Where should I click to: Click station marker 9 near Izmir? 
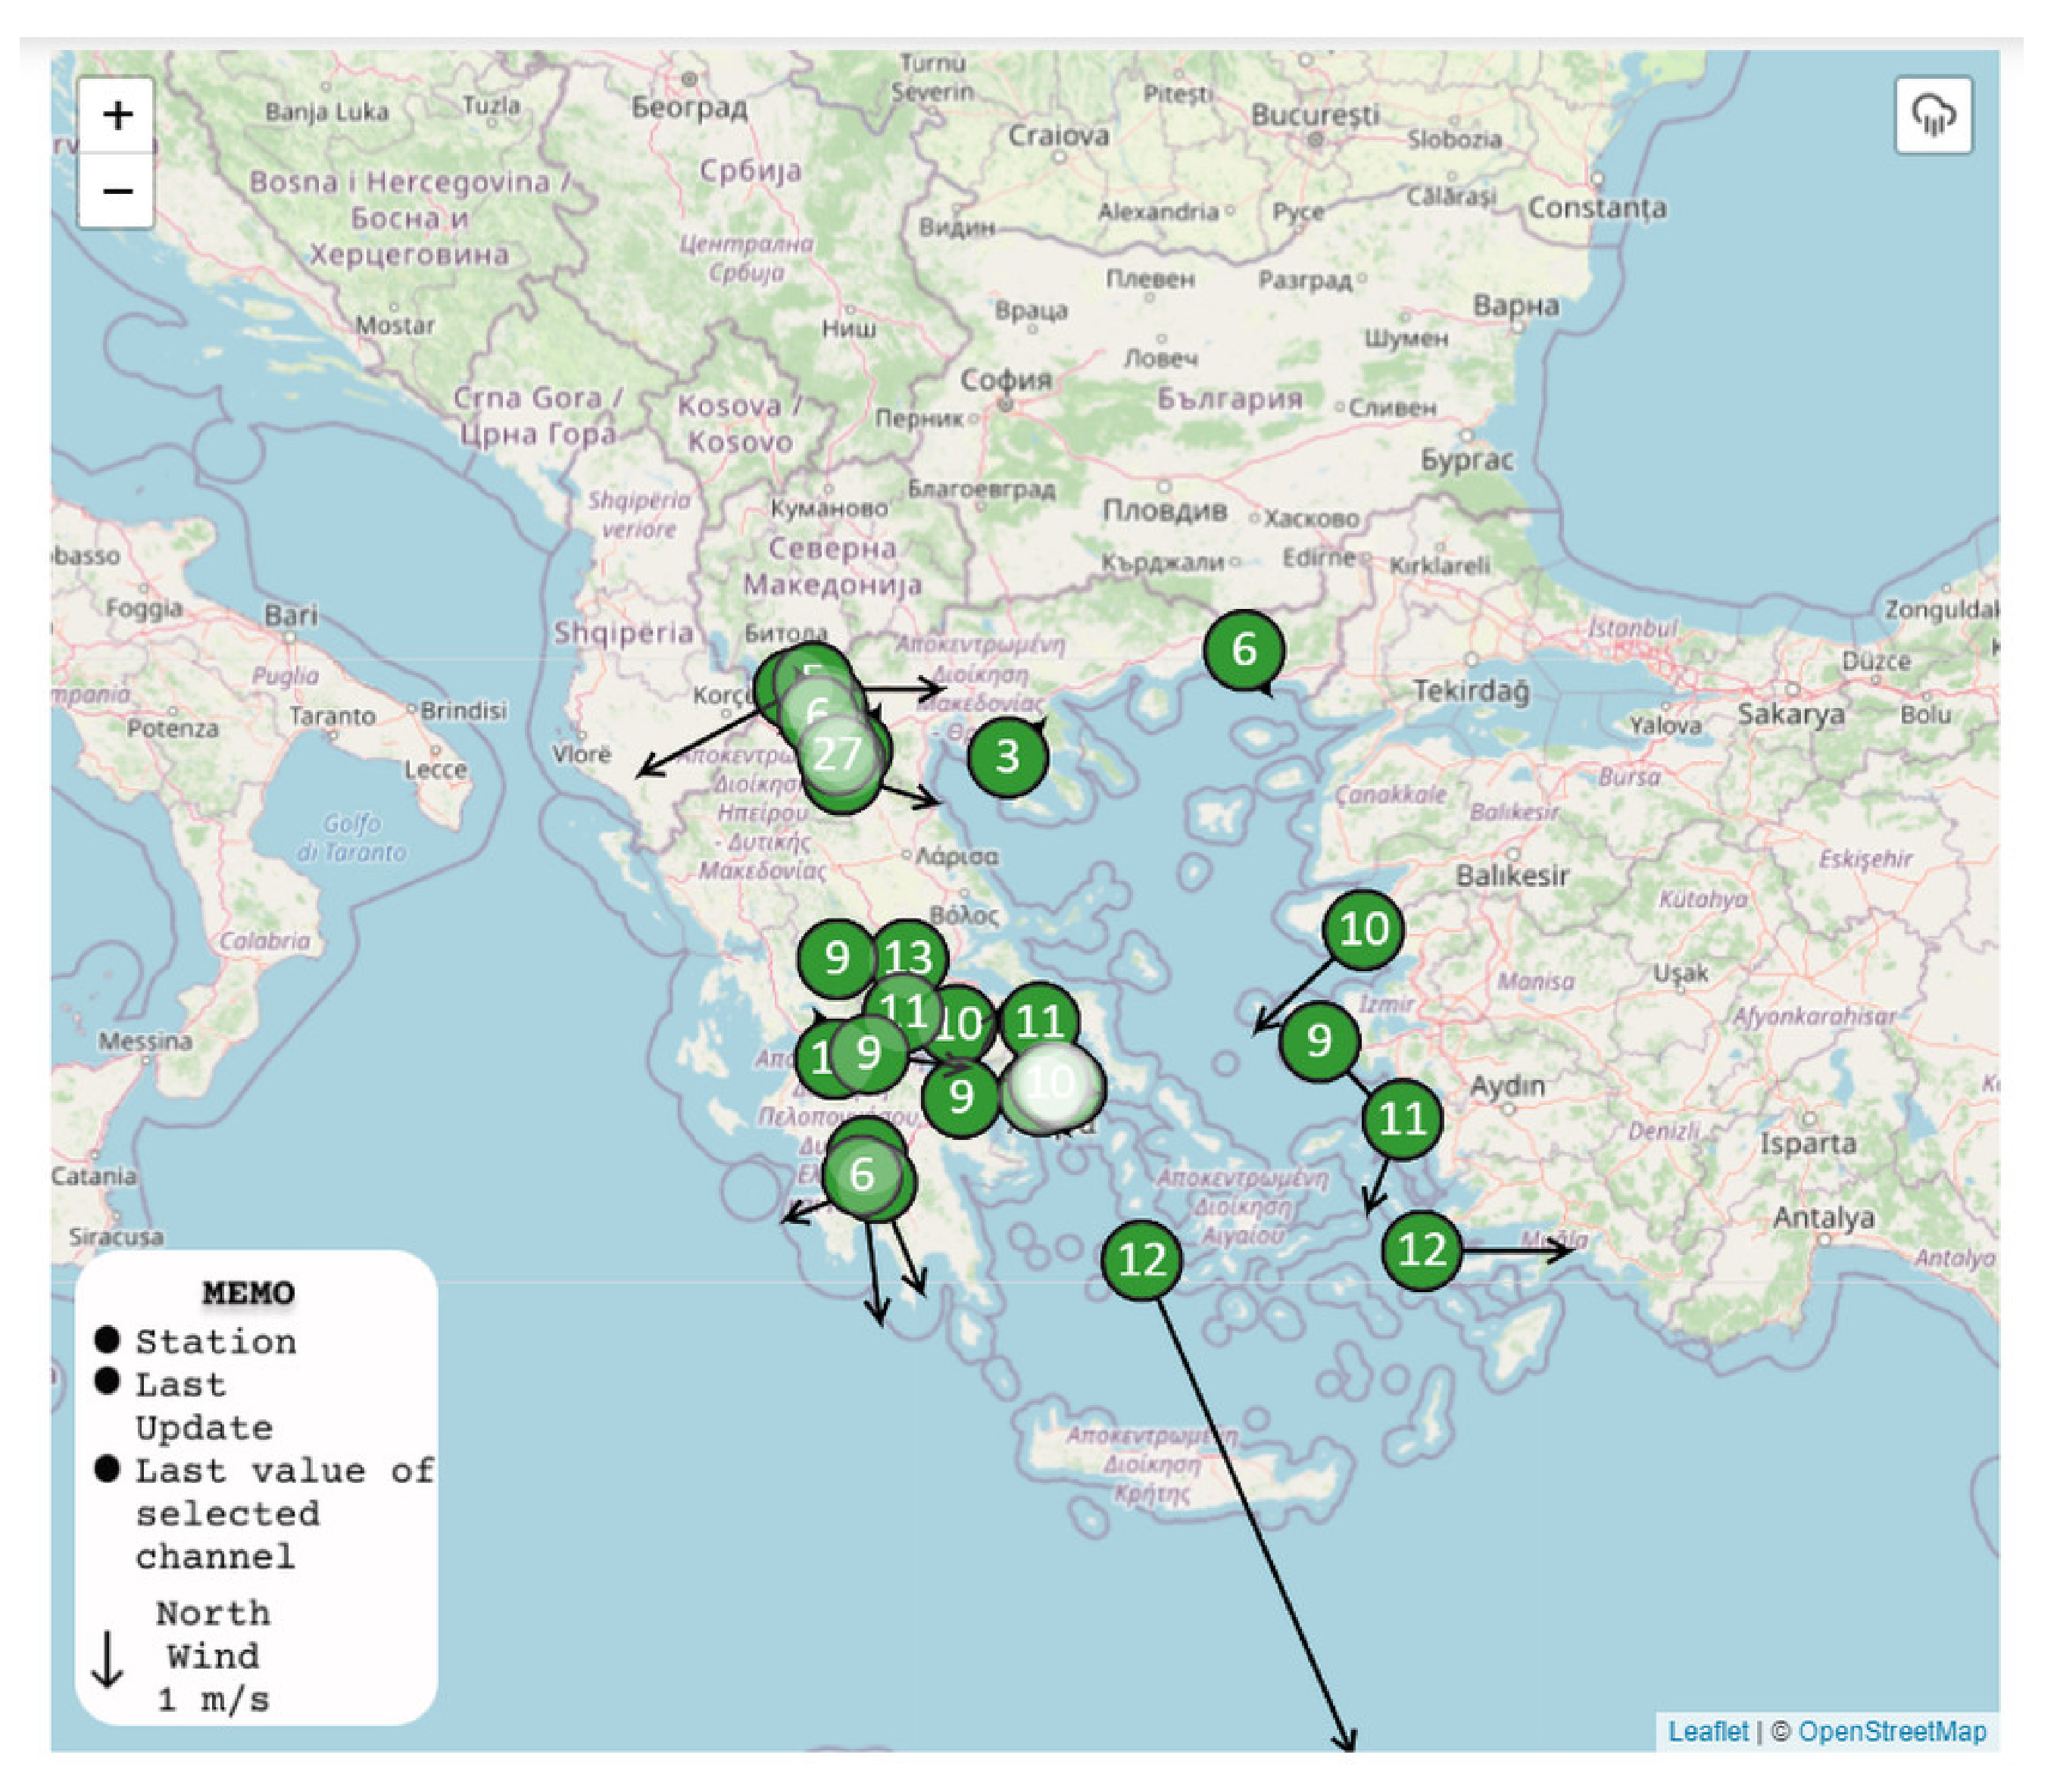(1319, 1041)
